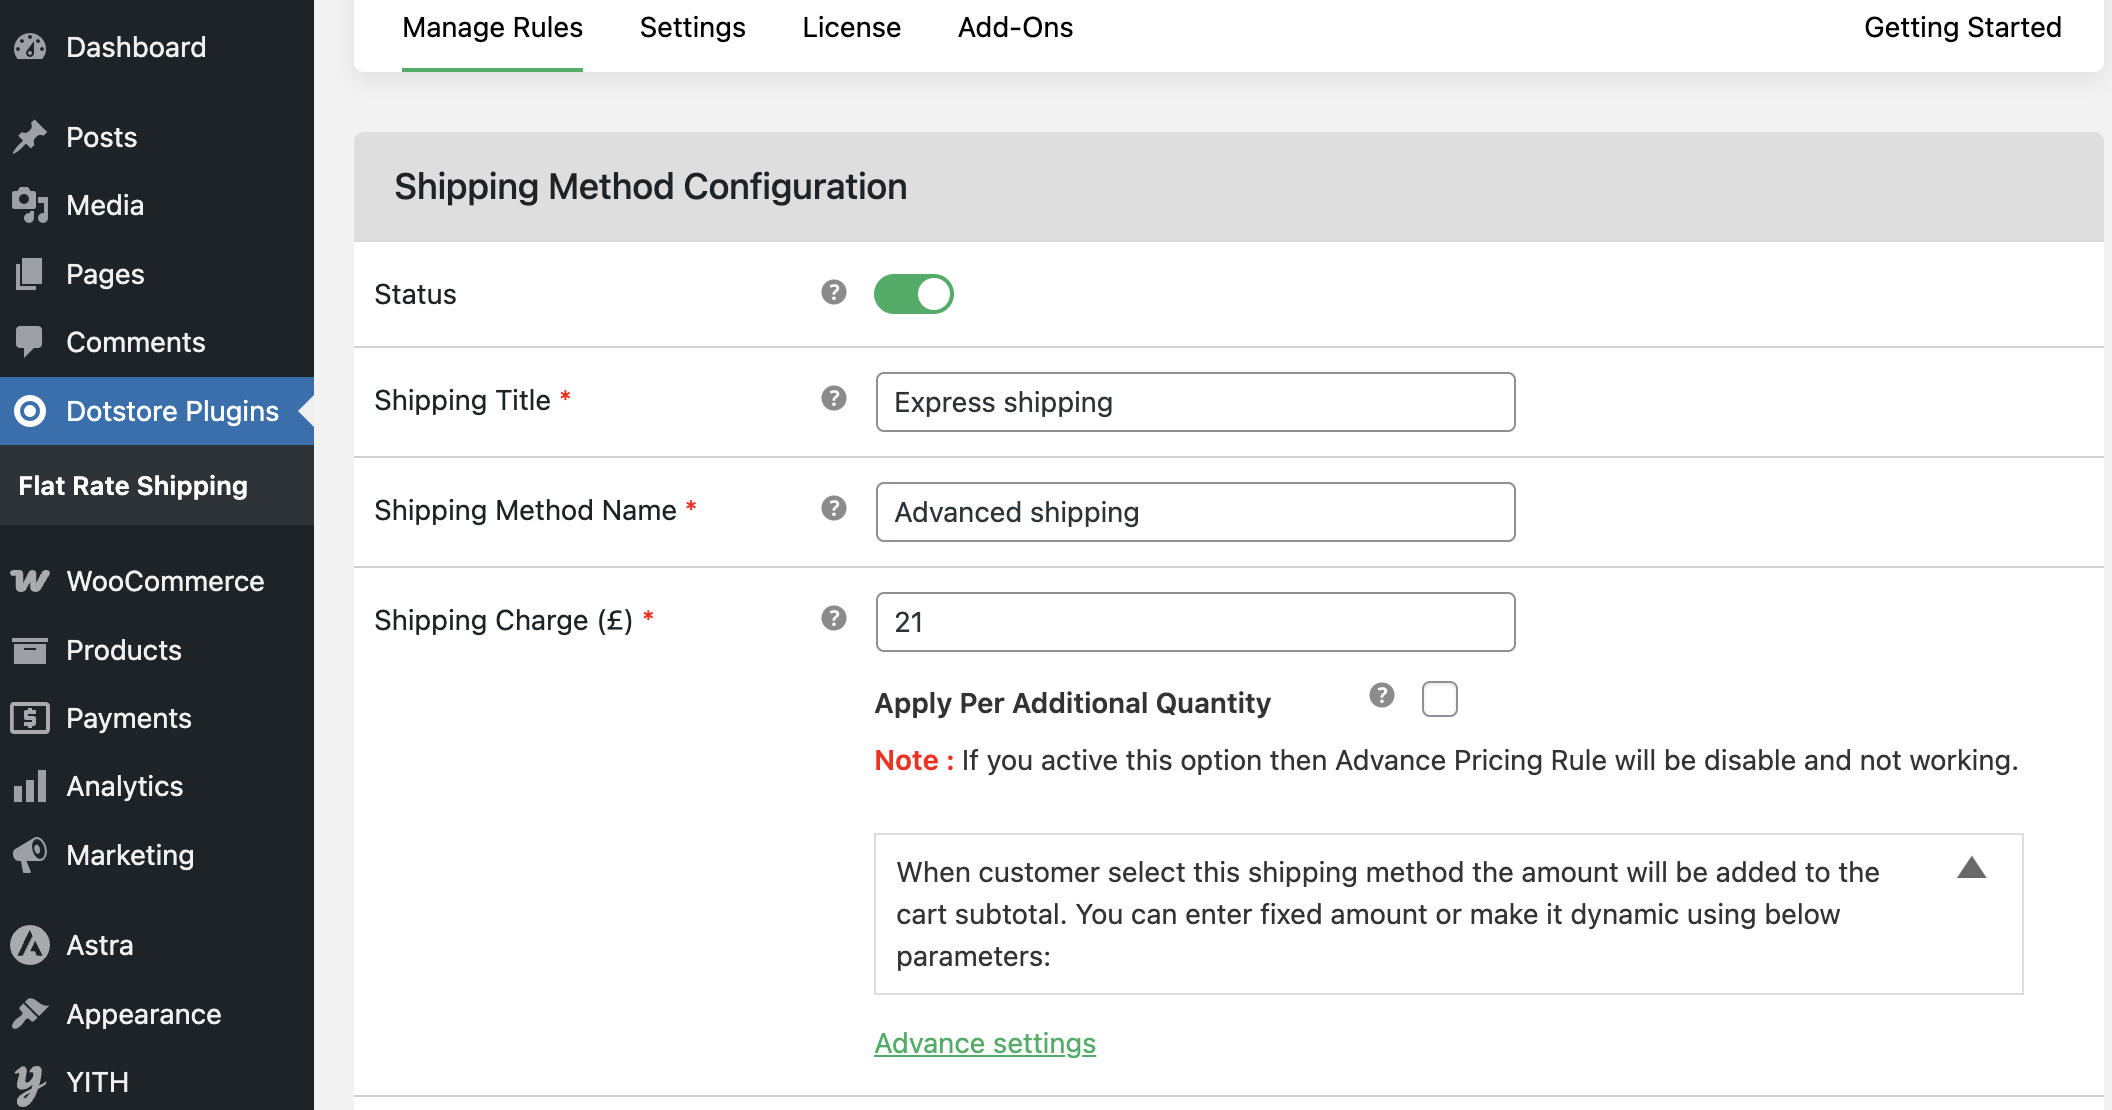
Task: Toggle the shipping method Status switch
Action: click(914, 294)
